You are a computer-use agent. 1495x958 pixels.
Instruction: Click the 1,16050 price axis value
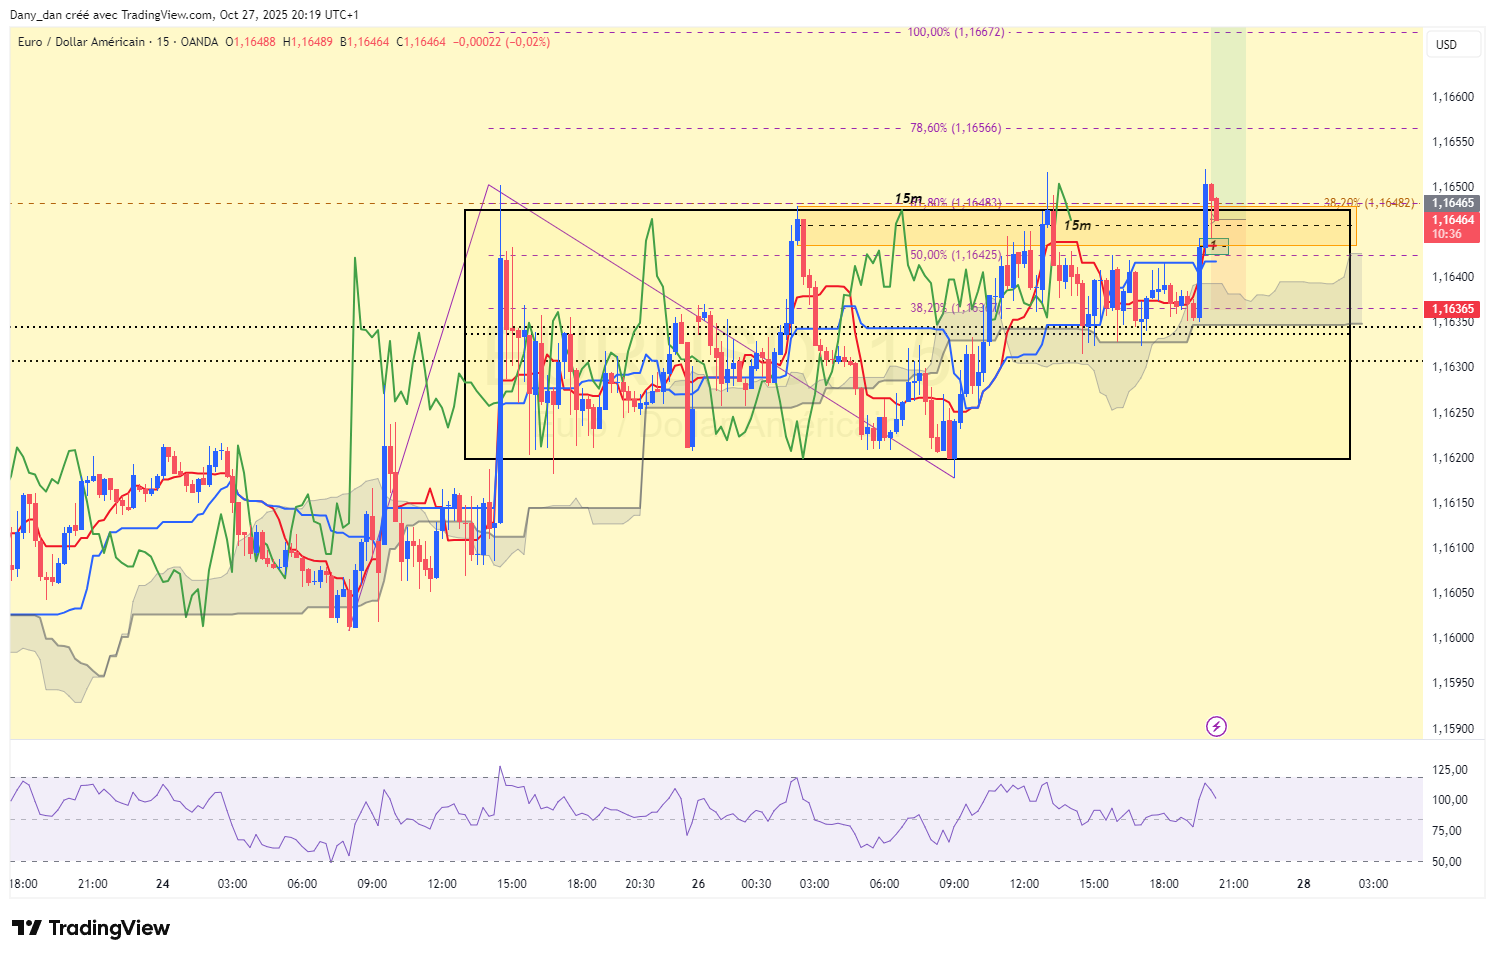point(1453,593)
